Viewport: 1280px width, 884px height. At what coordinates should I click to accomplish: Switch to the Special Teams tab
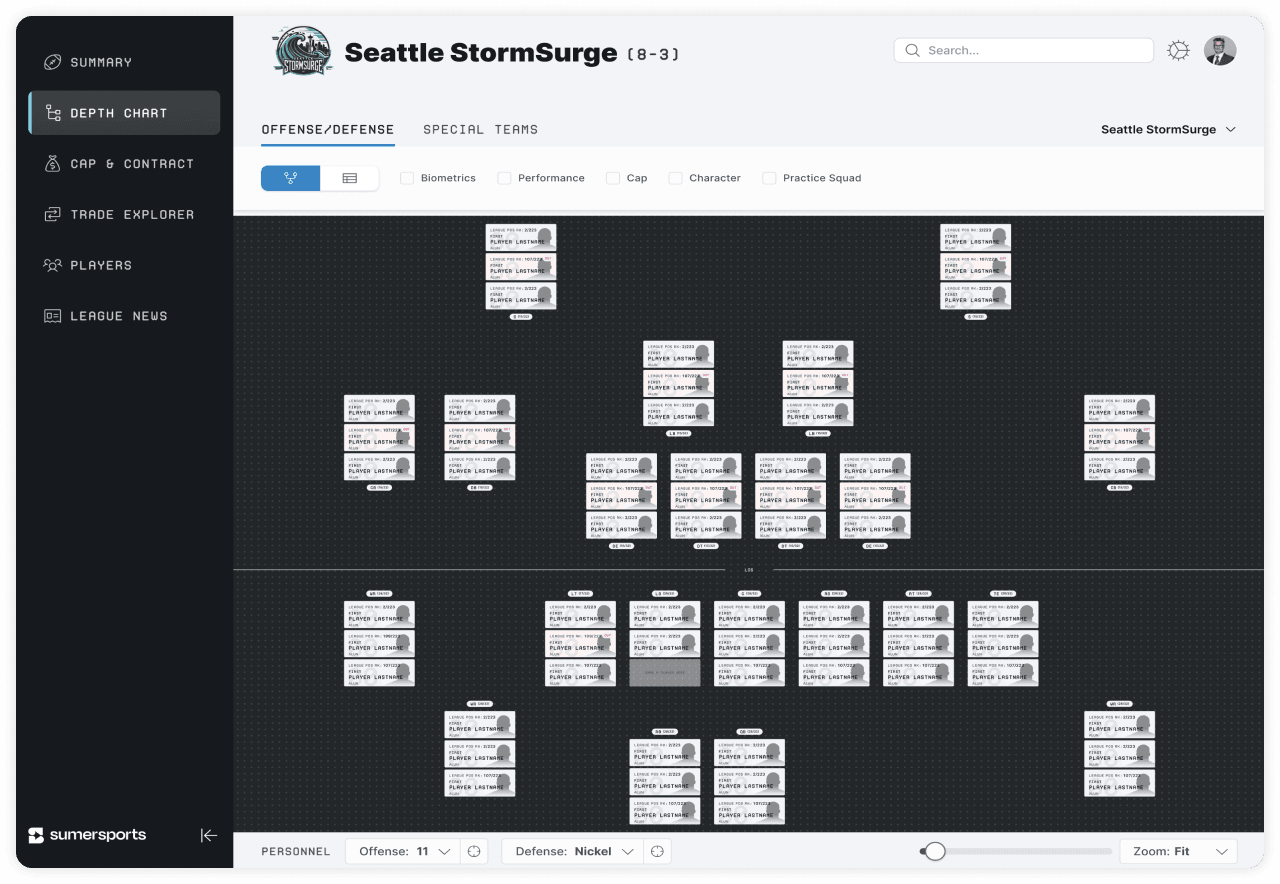point(480,130)
